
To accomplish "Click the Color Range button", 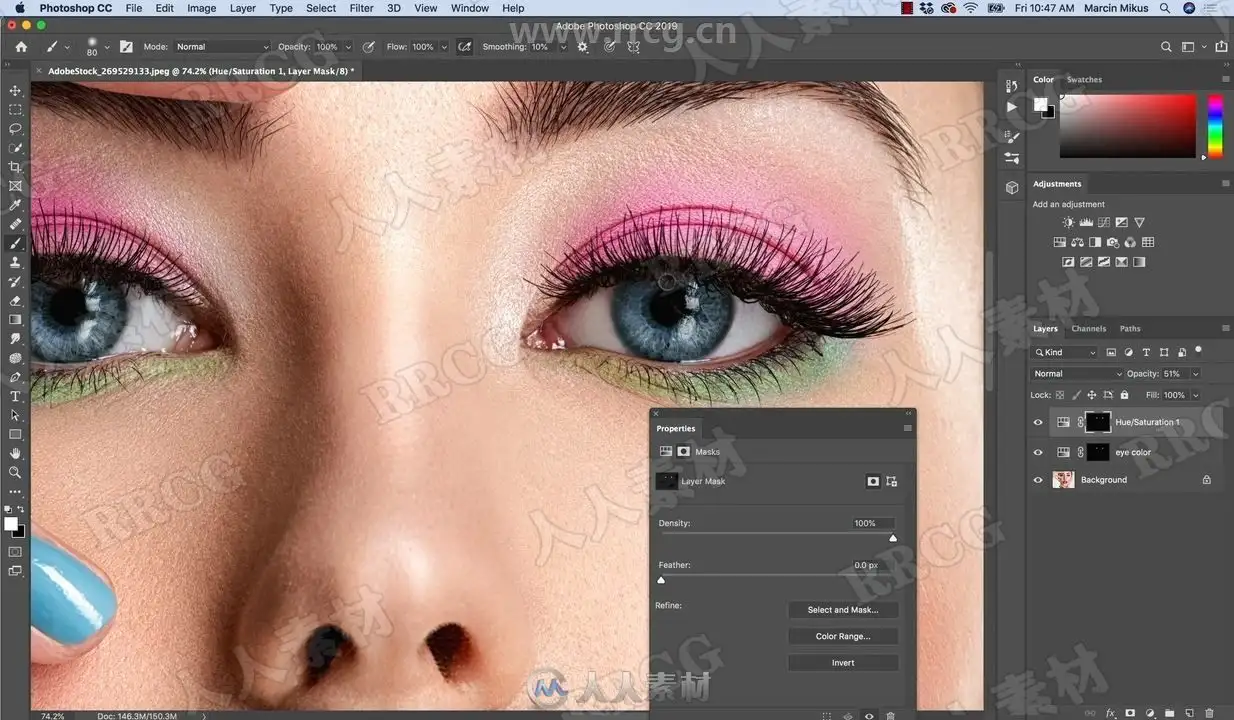I will pyautogui.click(x=843, y=636).
